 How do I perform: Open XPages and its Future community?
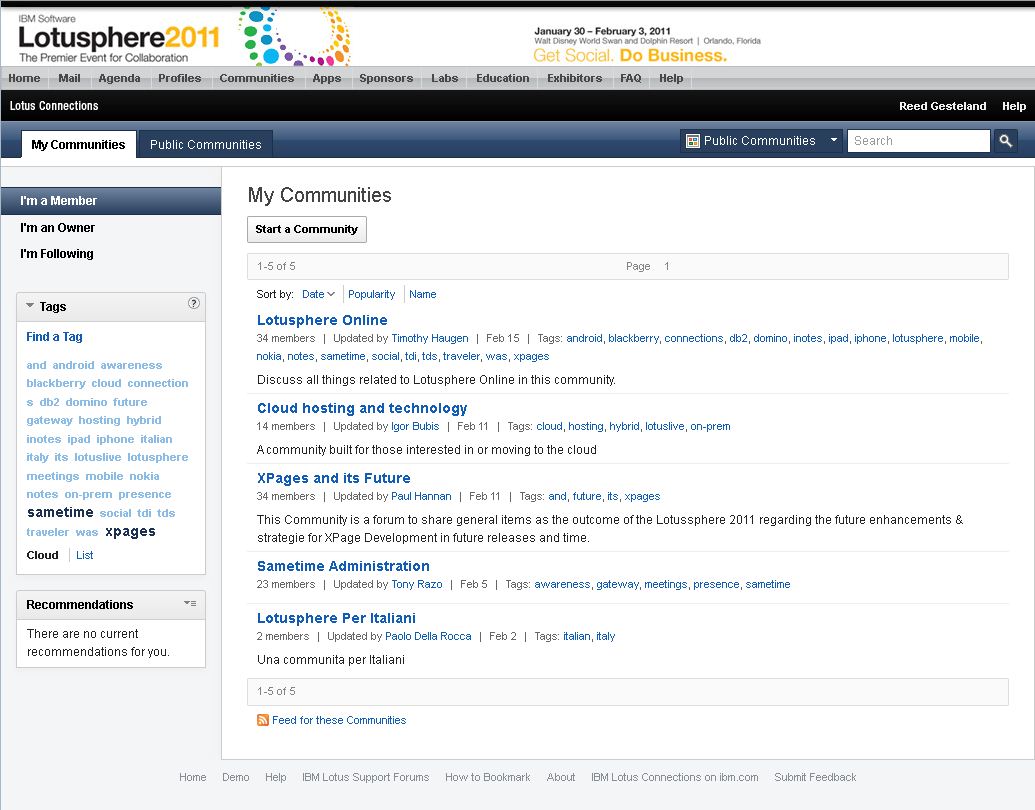(x=333, y=479)
